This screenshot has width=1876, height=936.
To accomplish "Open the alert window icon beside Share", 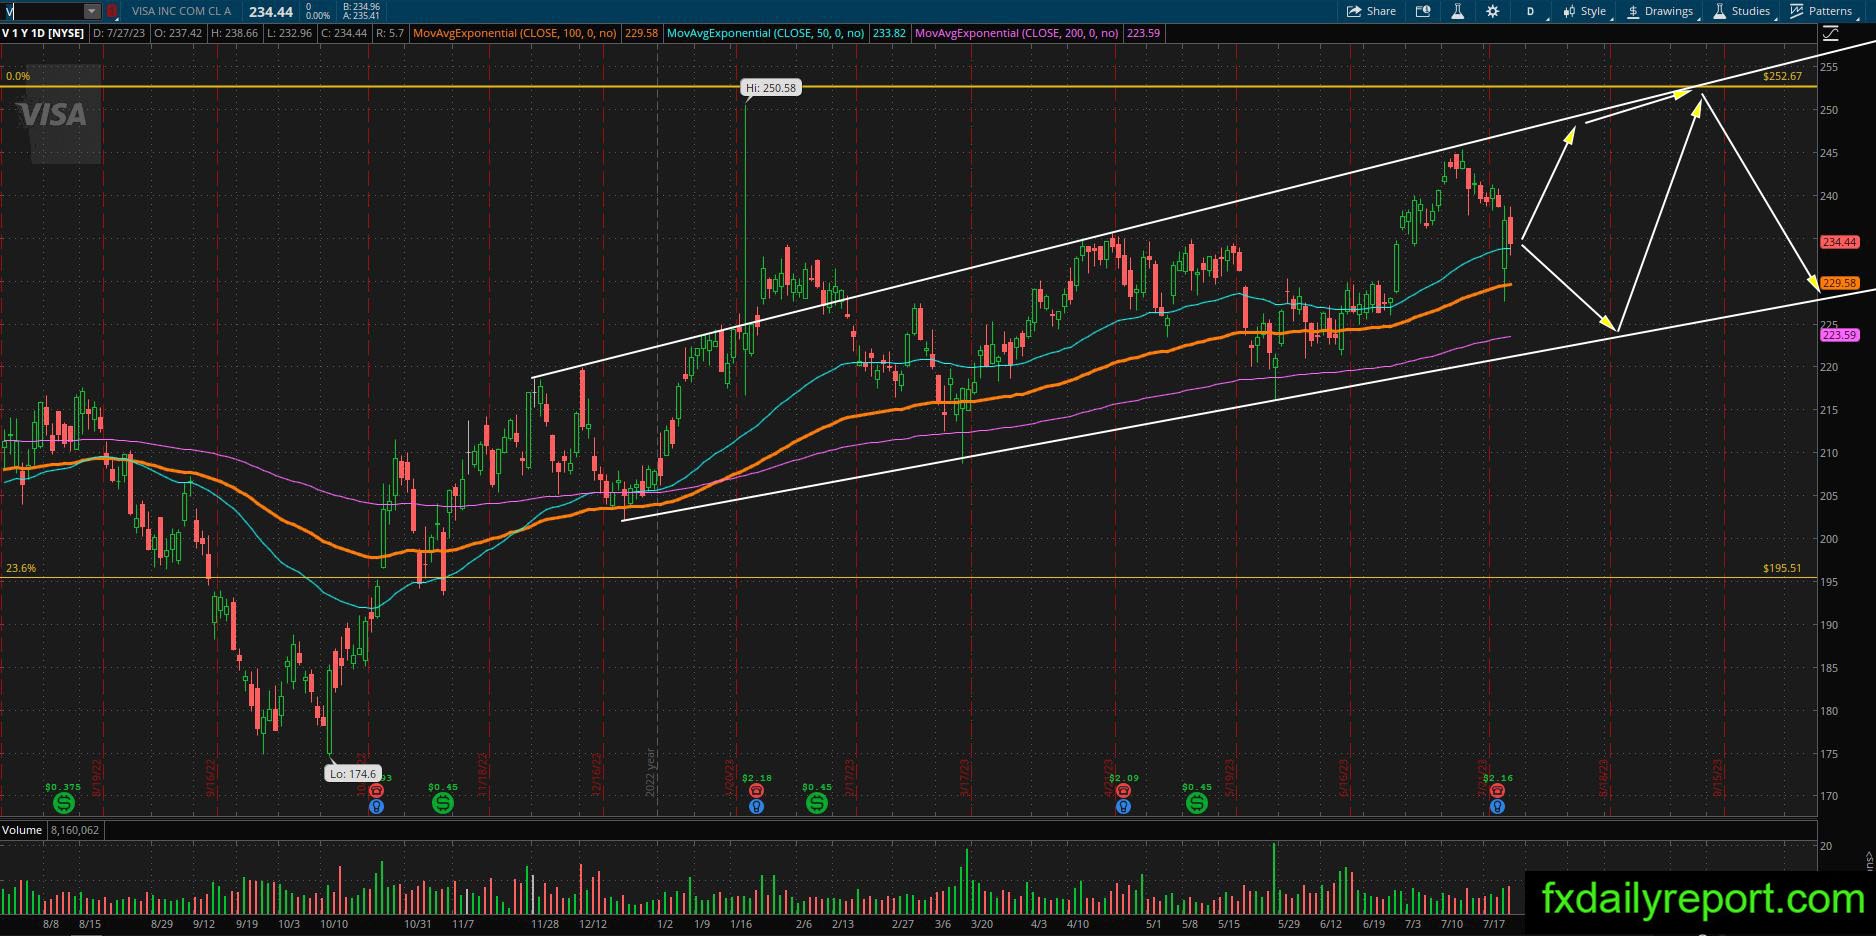I will click(x=1423, y=11).
